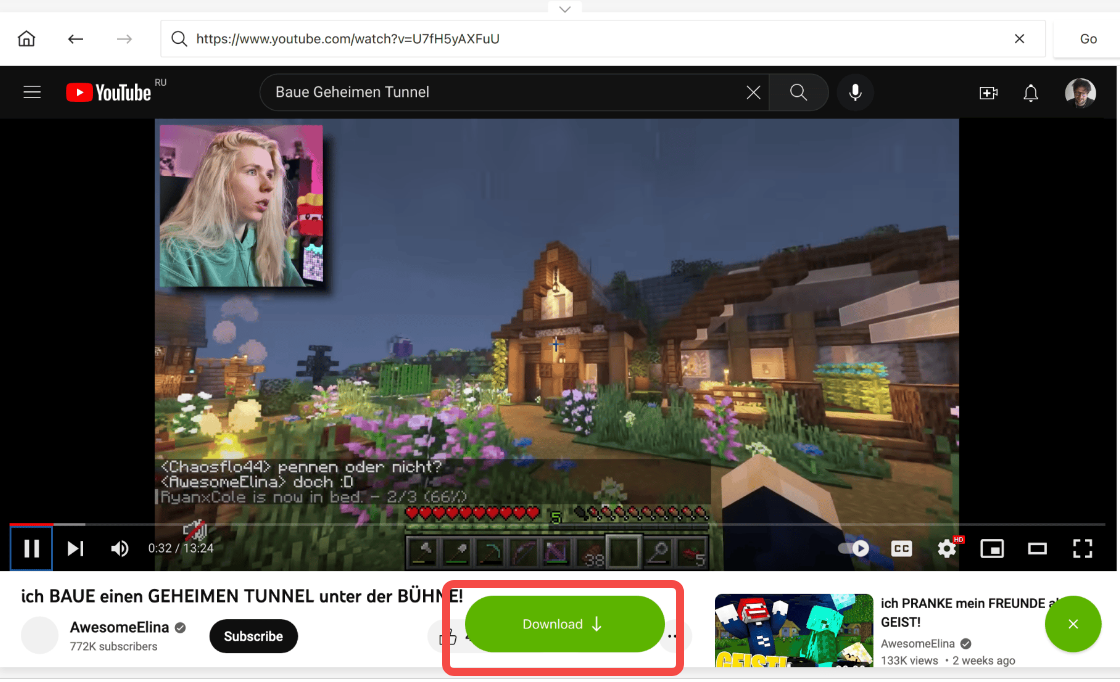The width and height of the screenshot is (1120, 682).
Task: Open YouTube notifications bell
Action: (1031, 93)
